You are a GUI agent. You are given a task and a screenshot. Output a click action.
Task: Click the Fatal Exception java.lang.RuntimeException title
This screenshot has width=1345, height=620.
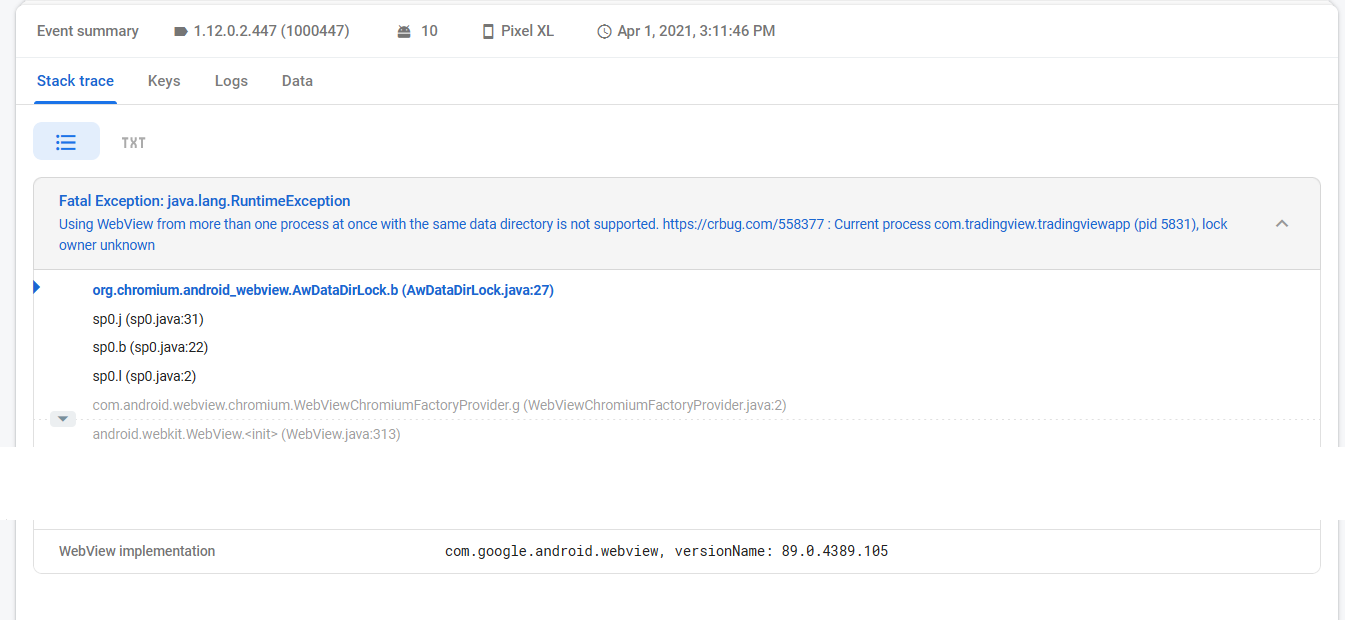[x=204, y=201]
